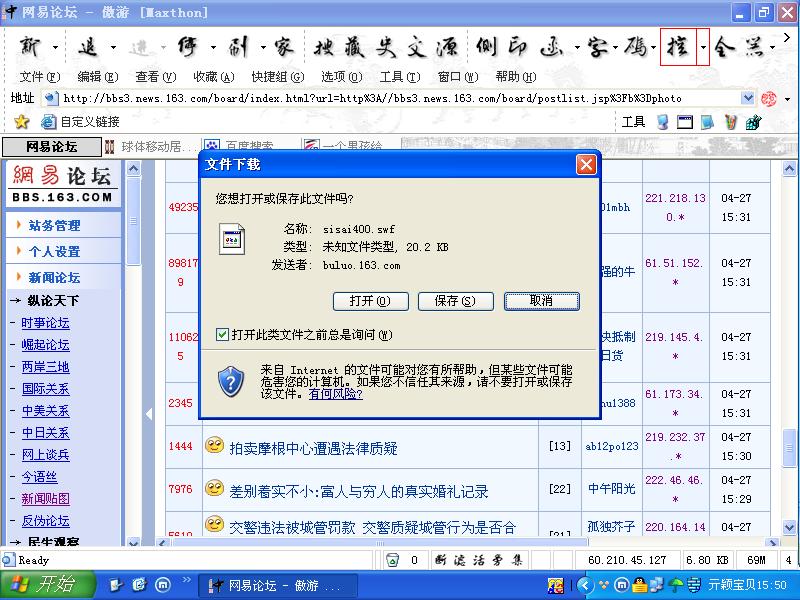
Task: Open the Windows 开始 Start button
Action: 47,585
